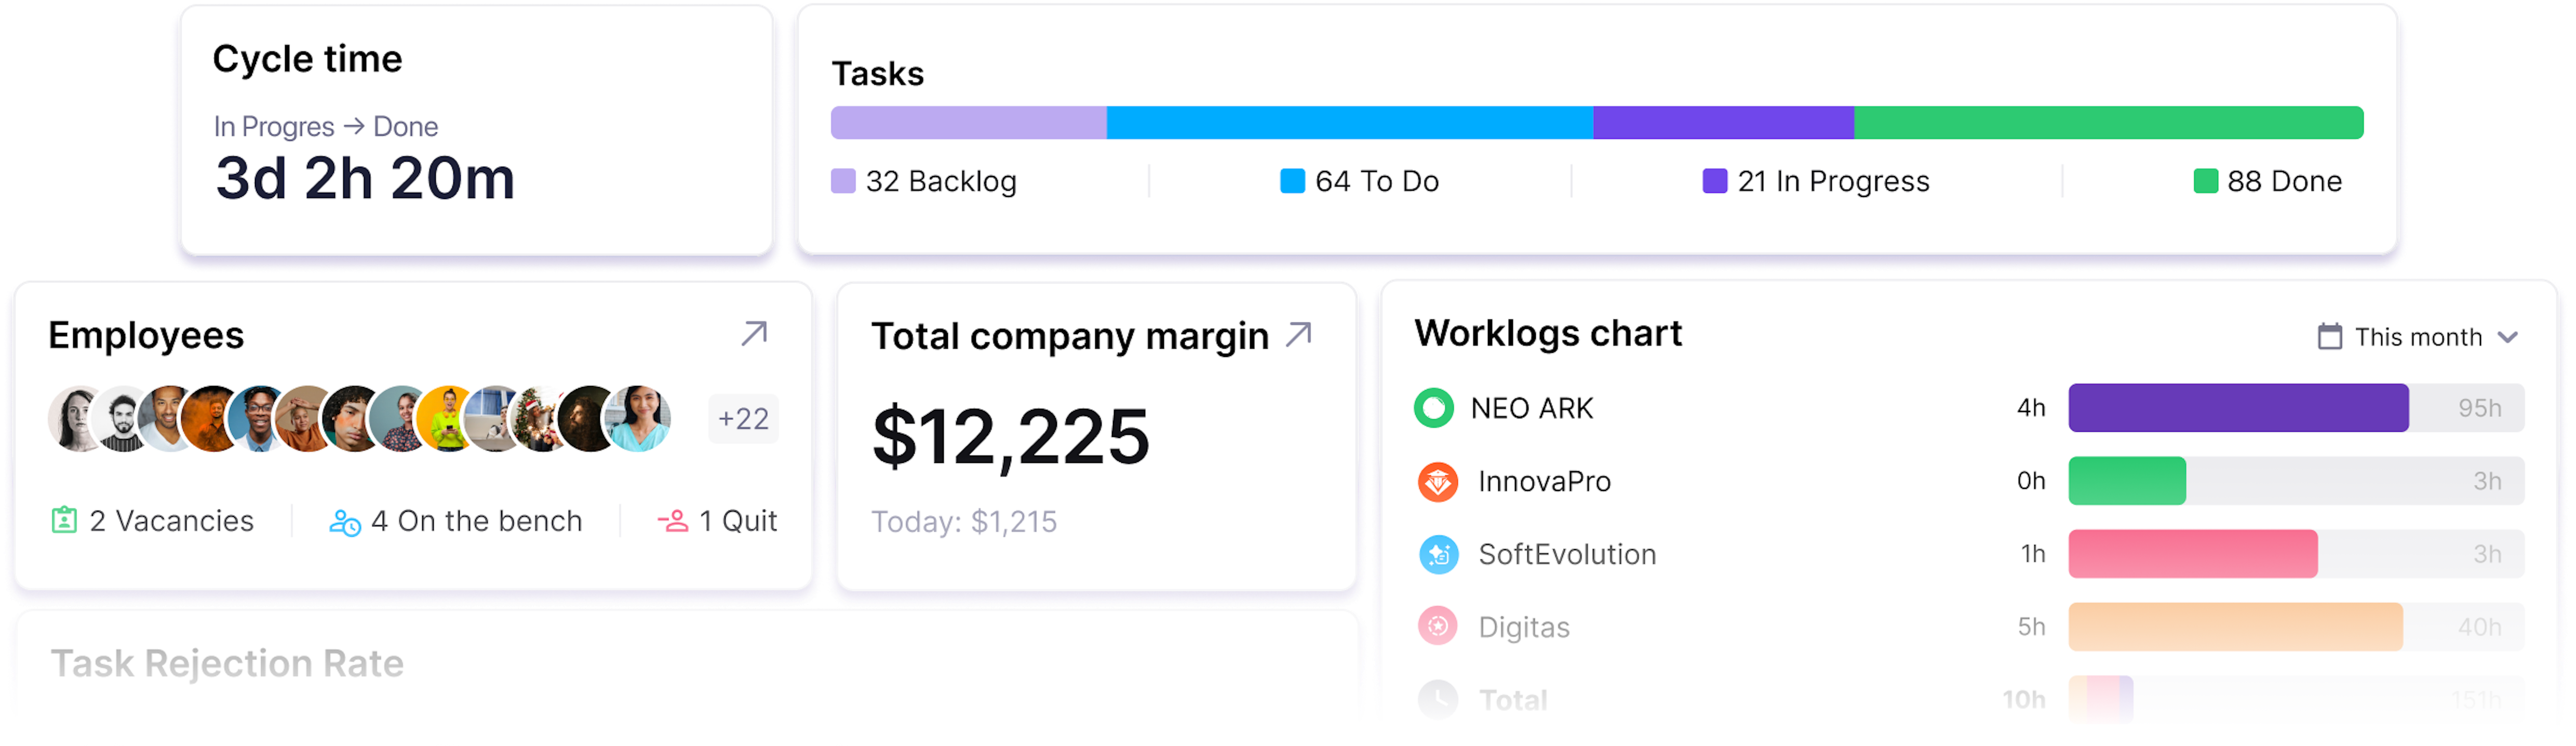Screen dimensions: 2576x746
Task: Click the On the bench person icon
Action: [344, 522]
